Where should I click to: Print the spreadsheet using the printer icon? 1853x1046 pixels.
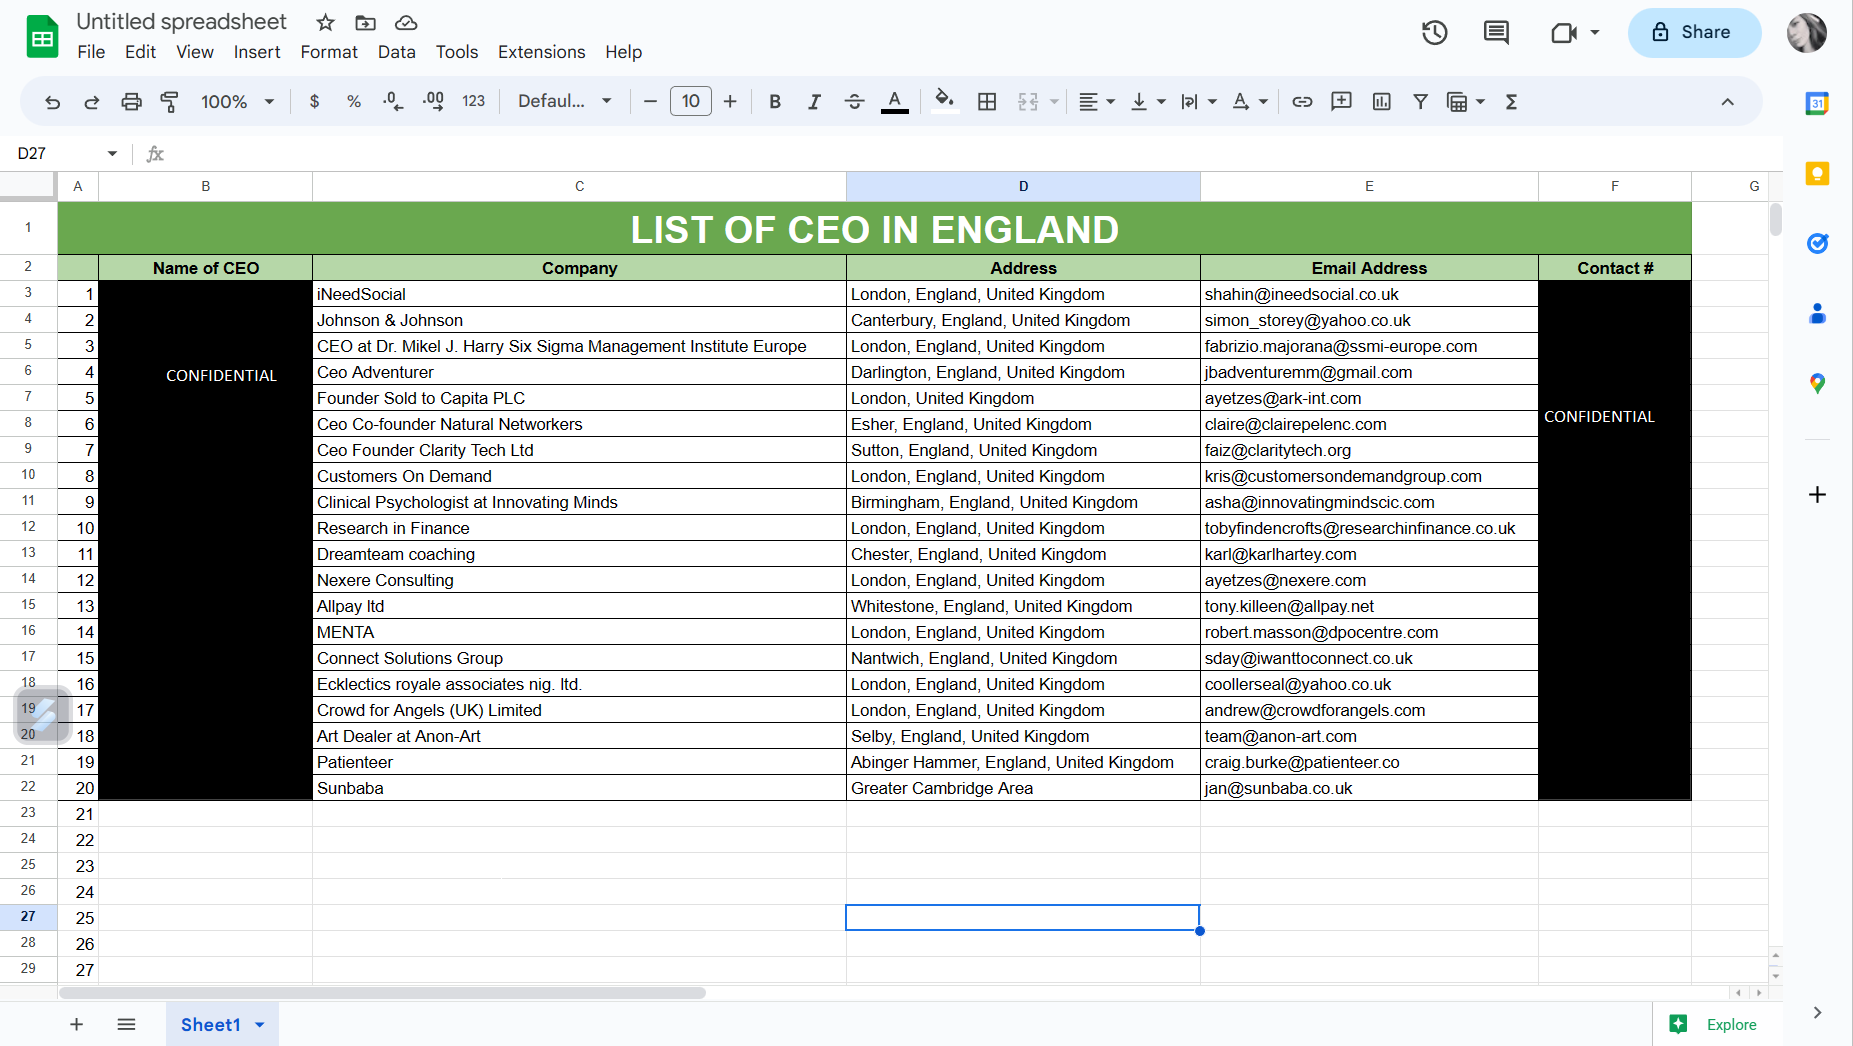point(131,102)
